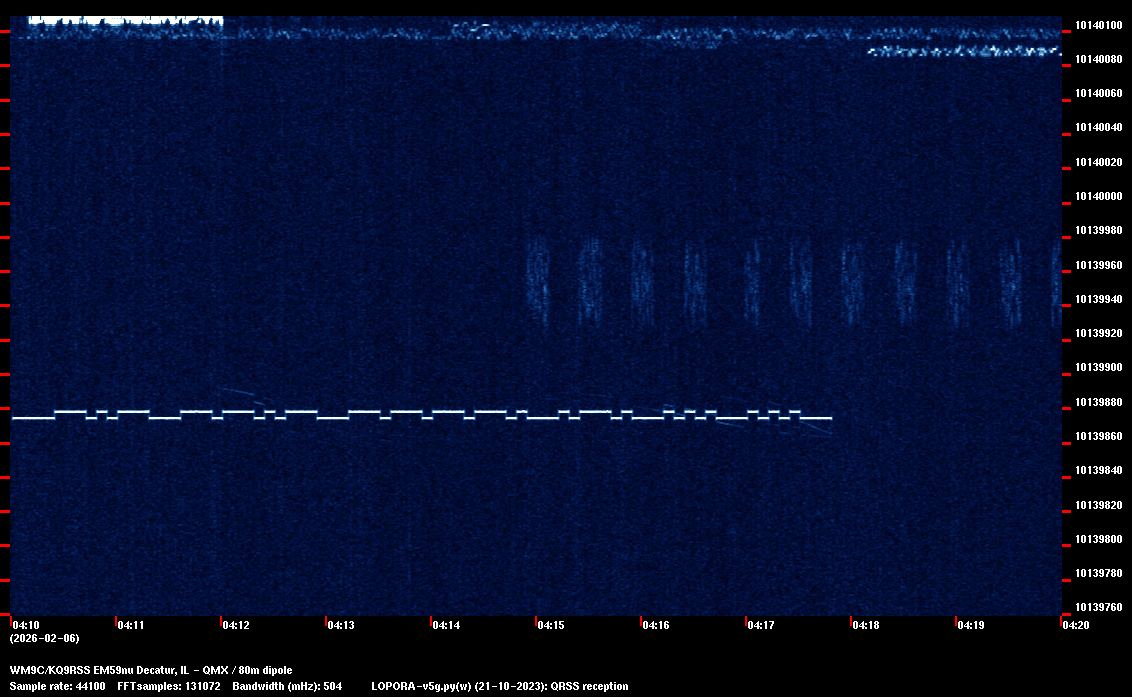
Task: Select the 04:12 time marker
Action: click(235, 625)
